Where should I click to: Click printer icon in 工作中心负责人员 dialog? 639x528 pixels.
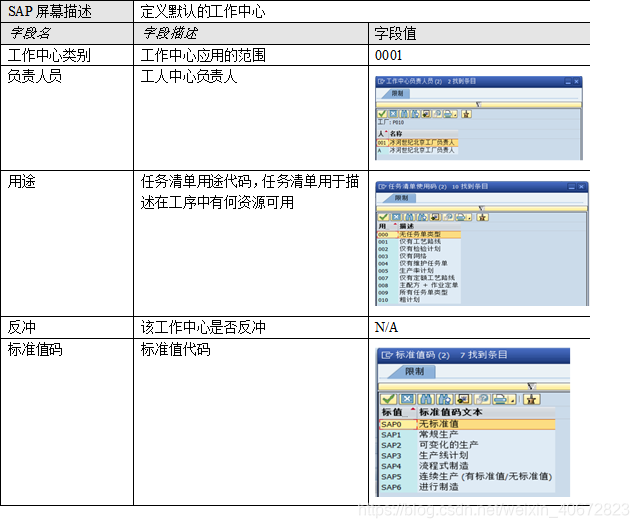[x=447, y=114]
